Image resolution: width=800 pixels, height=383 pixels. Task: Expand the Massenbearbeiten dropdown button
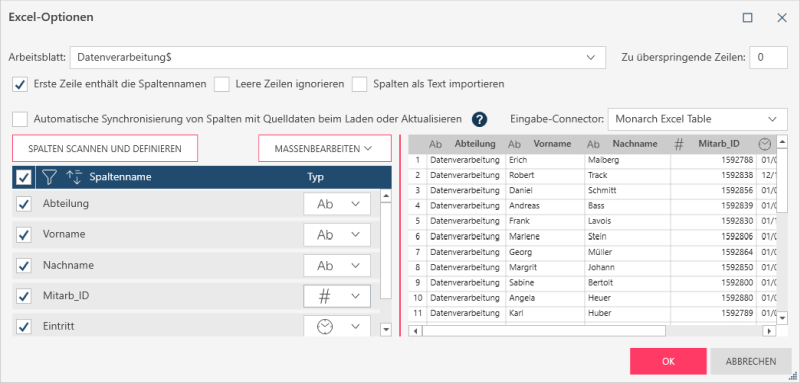point(325,148)
